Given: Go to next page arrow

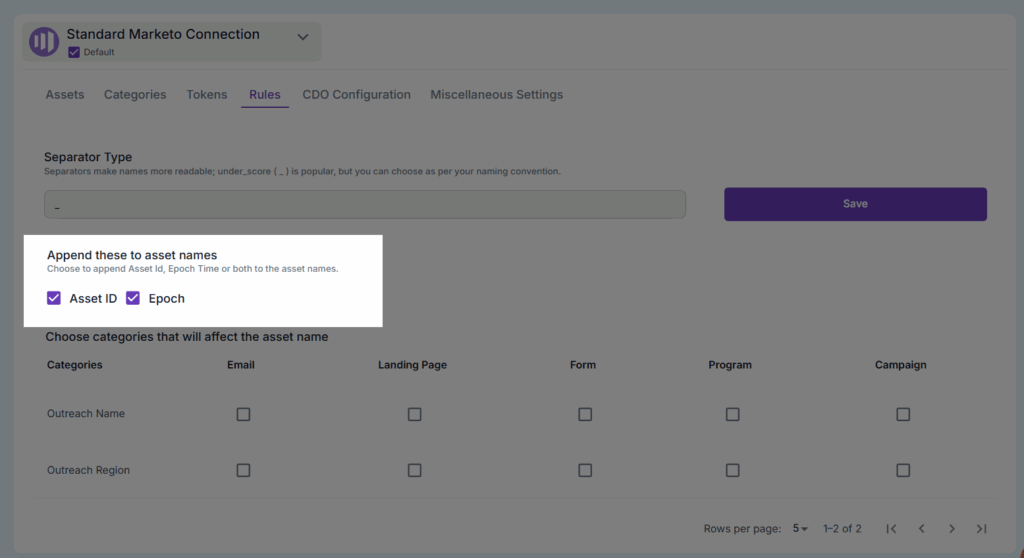Looking at the screenshot, I should (x=952, y=528).
